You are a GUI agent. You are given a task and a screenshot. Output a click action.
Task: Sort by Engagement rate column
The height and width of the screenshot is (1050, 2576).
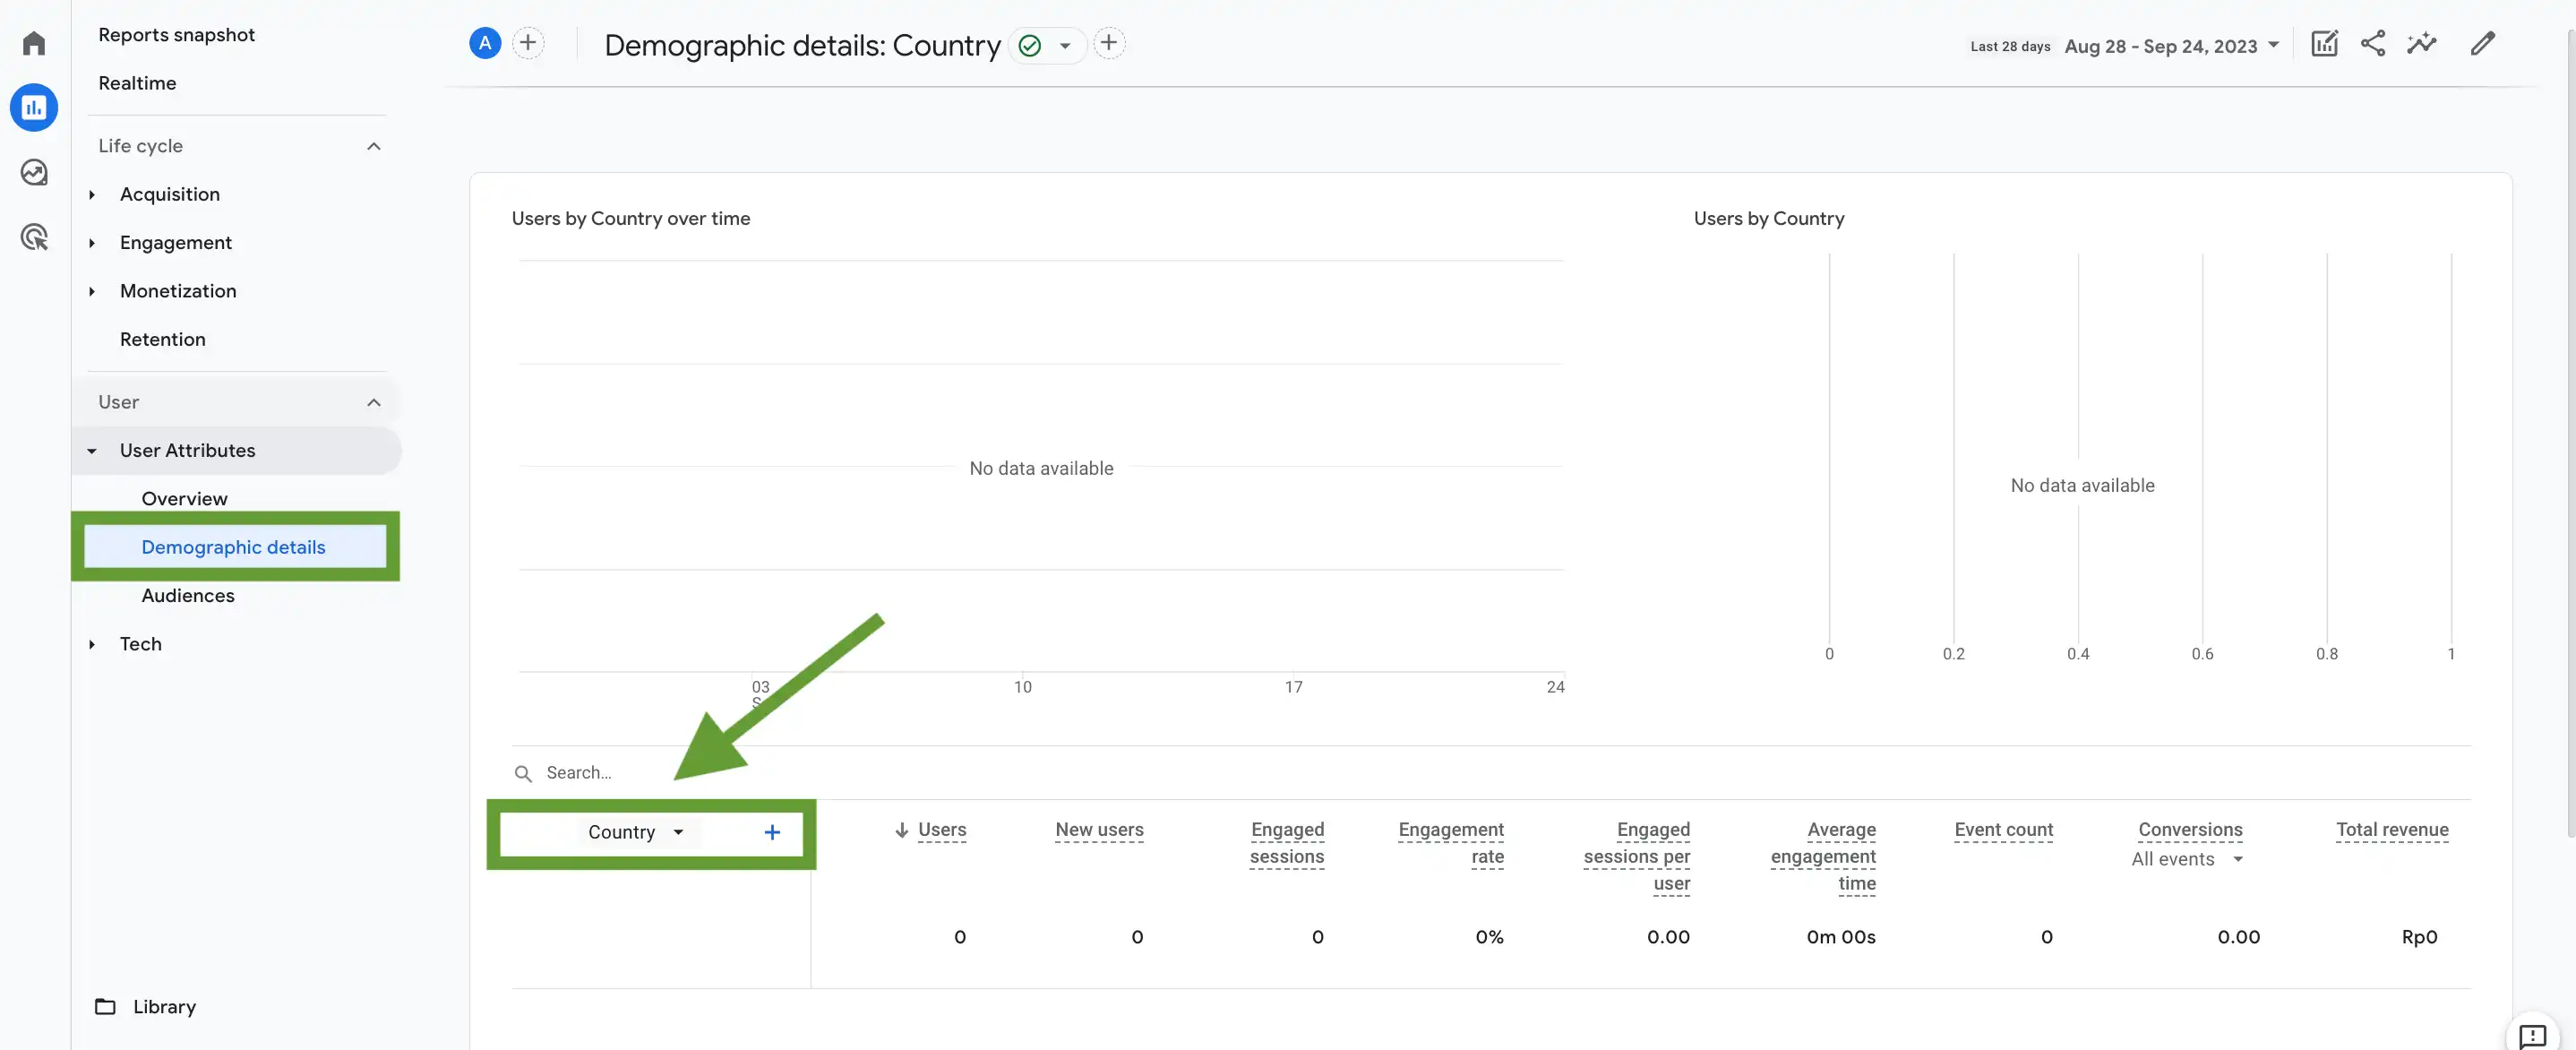(1451, 843)
